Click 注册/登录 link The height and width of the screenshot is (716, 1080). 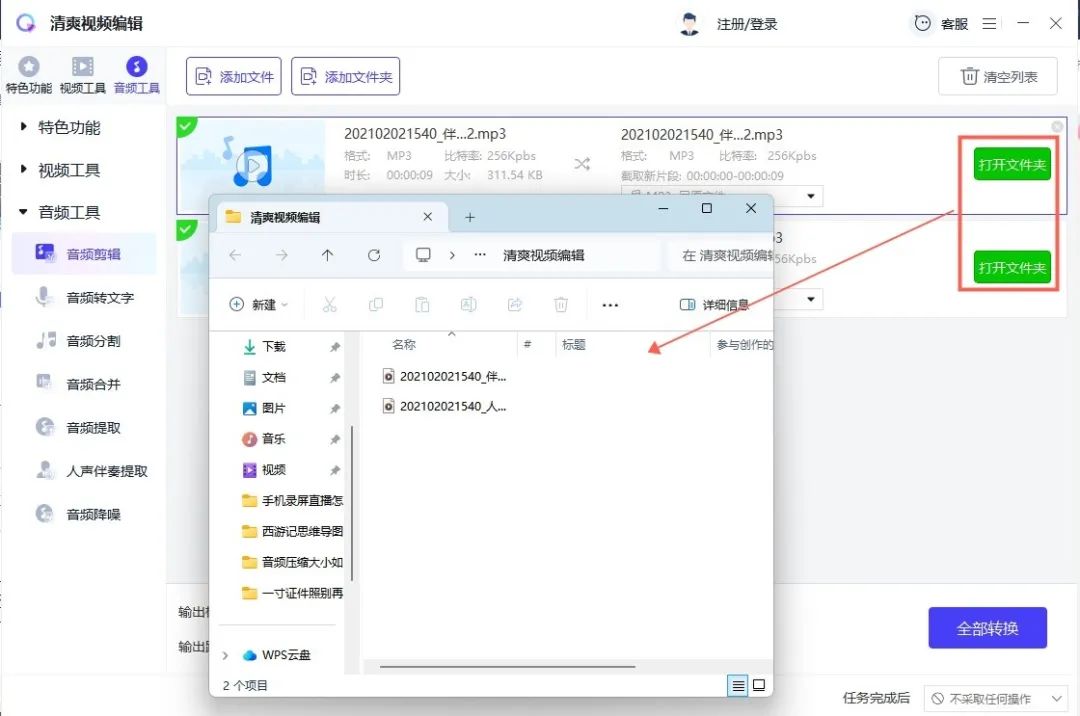click(747, 24)
